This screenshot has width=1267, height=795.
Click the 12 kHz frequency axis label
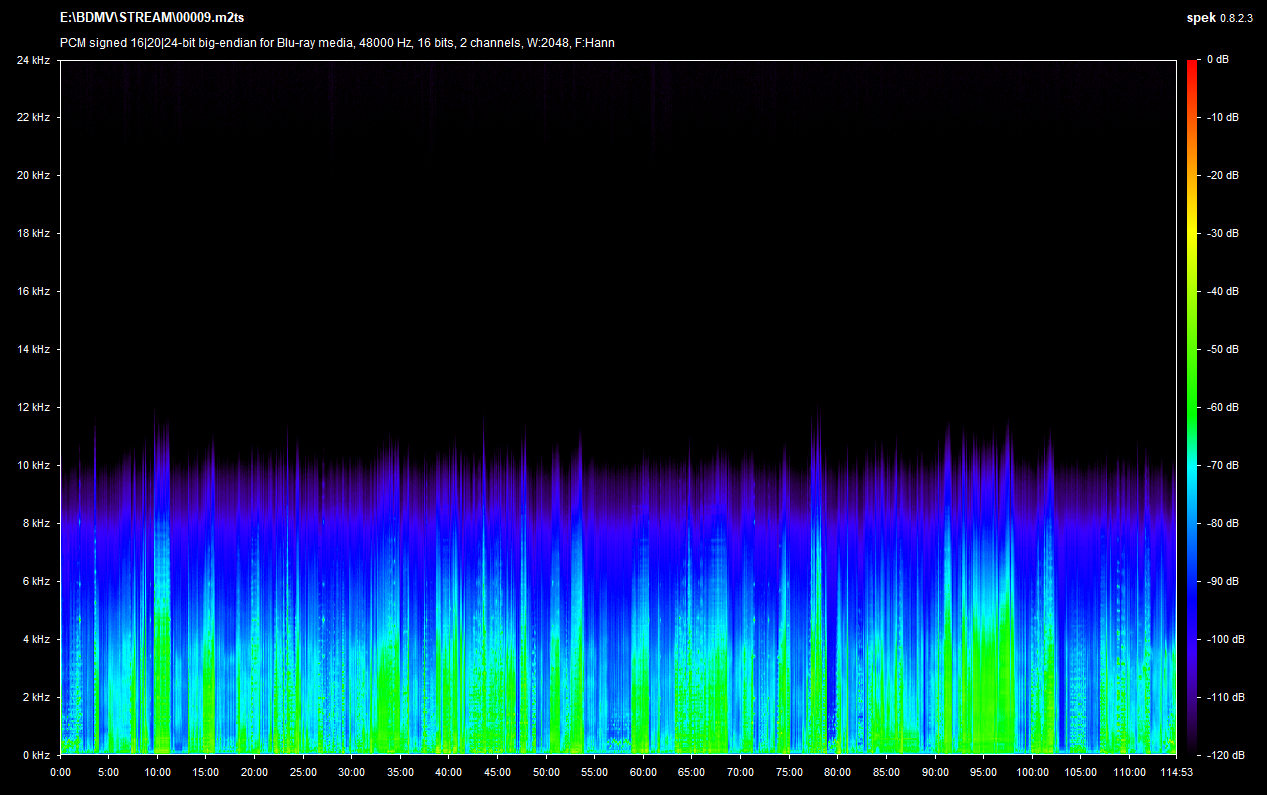point(33,408)
